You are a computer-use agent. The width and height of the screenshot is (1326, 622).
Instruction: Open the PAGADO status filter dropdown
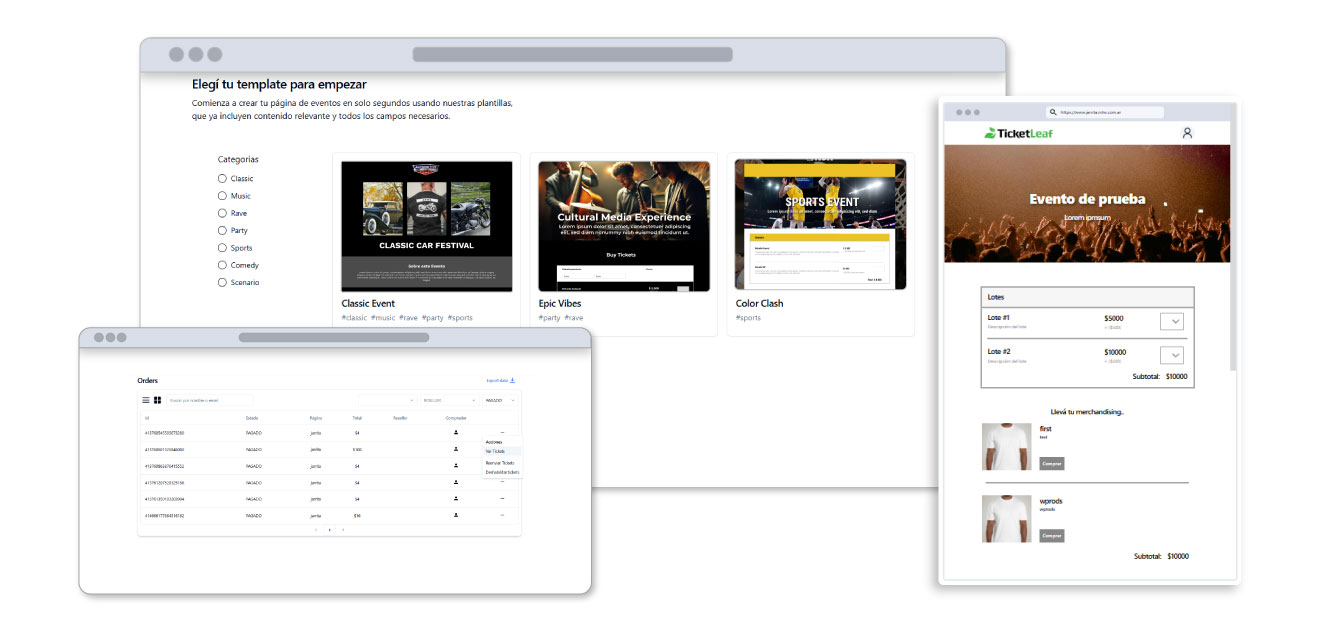coord(500,400)
